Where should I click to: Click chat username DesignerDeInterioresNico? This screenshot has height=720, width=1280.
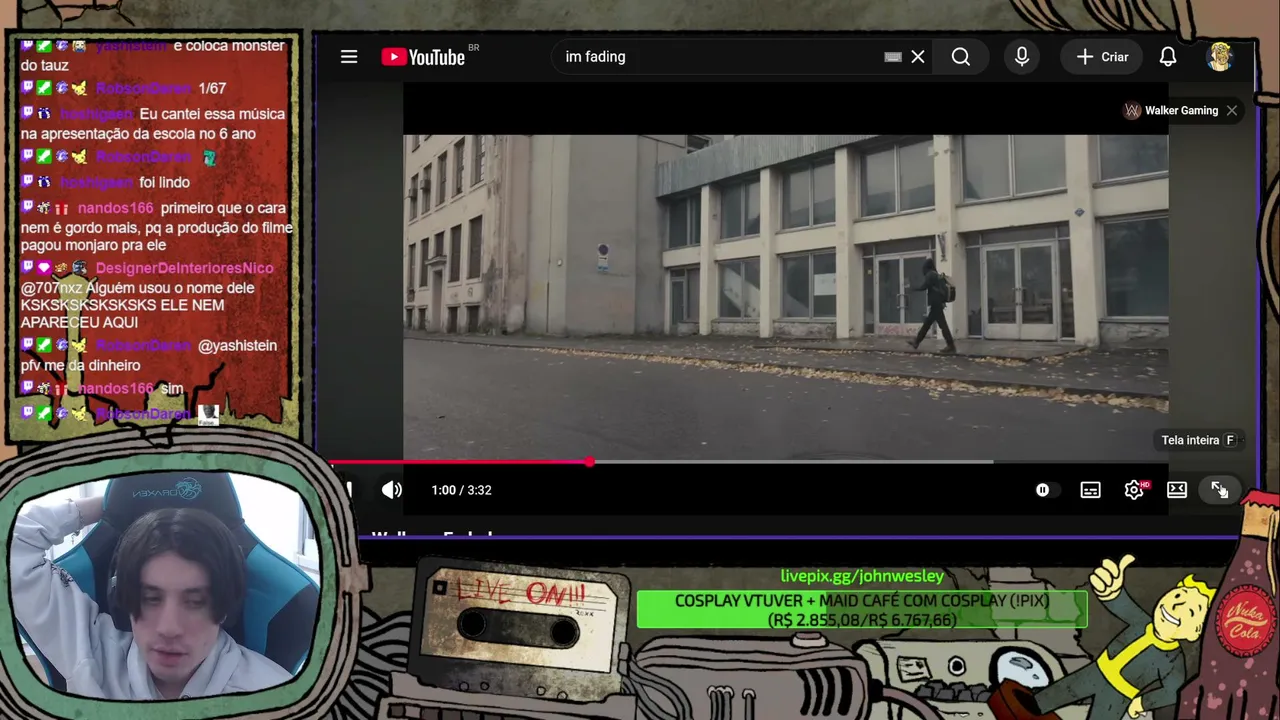(184, 268)
